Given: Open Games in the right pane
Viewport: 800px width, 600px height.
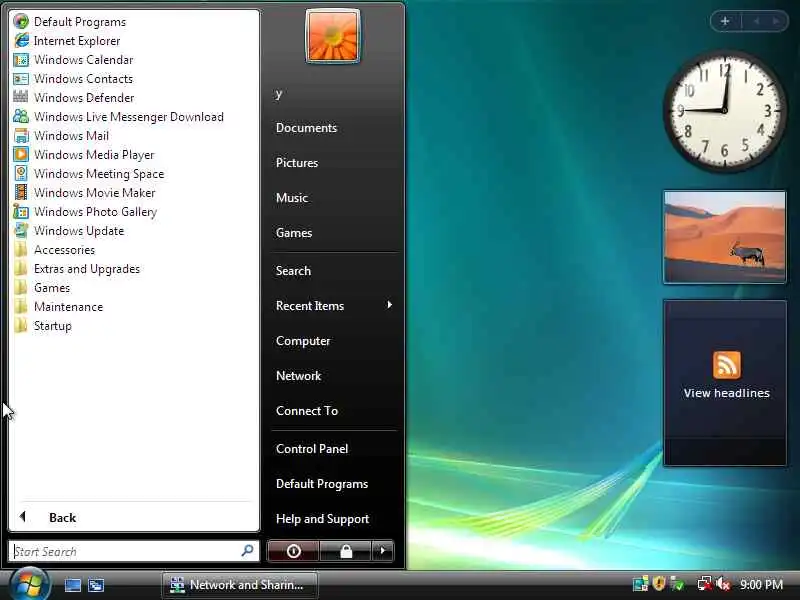Looking at the screenshot, I should coord(294,233).
